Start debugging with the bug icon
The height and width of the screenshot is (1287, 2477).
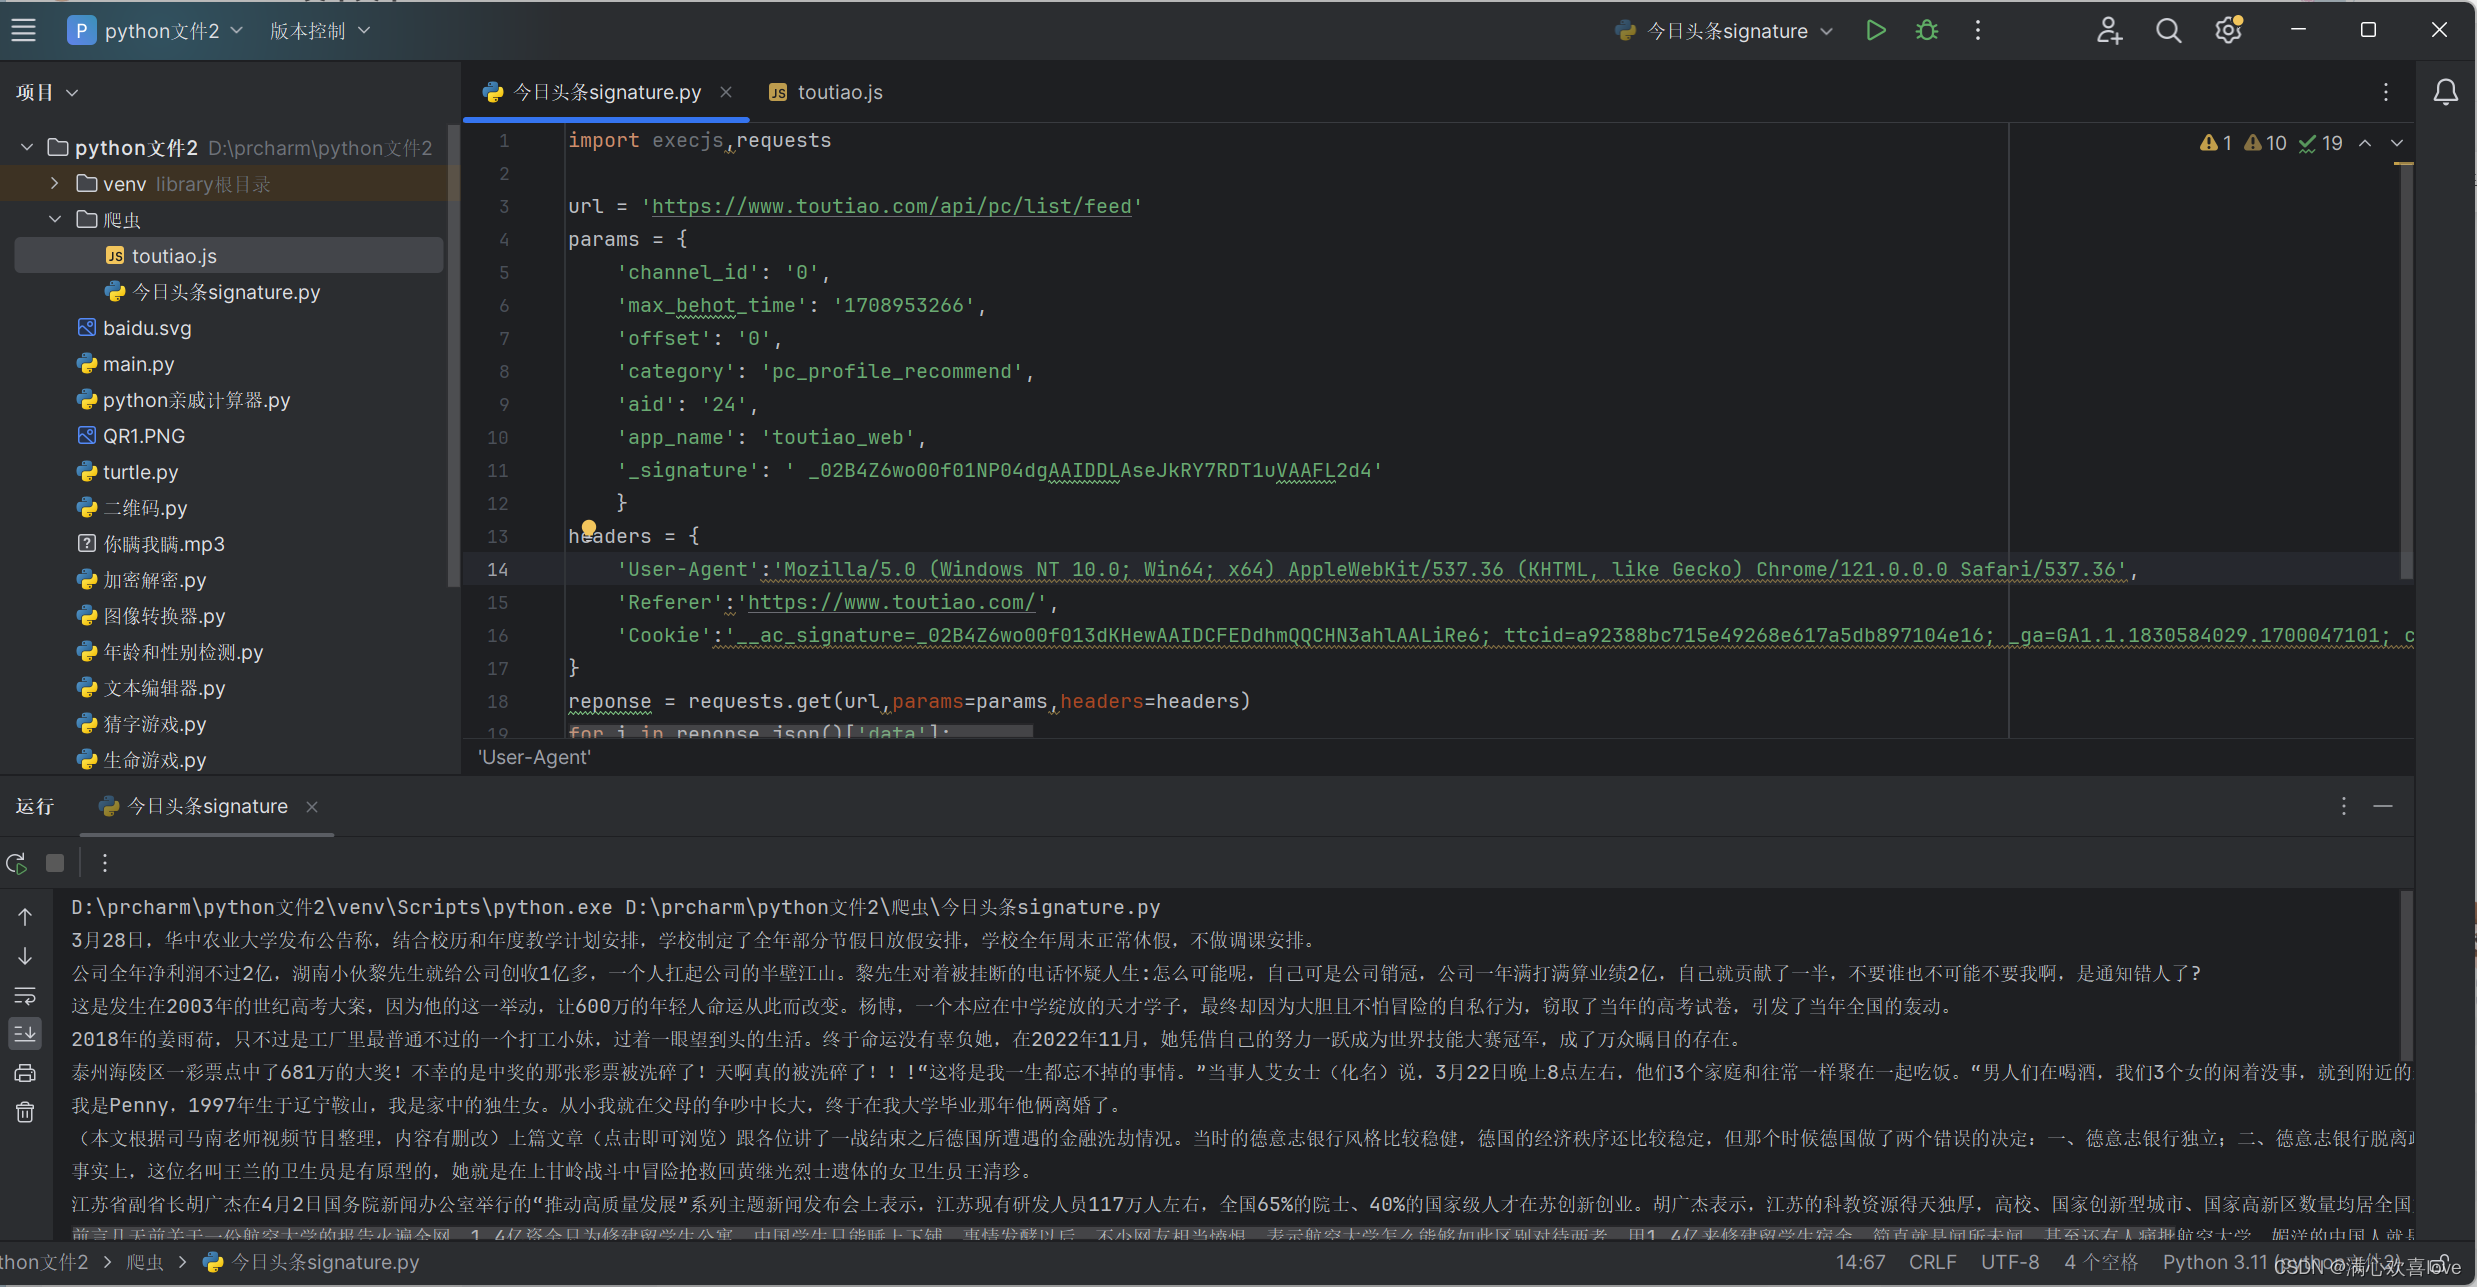tap(1927, 31)
